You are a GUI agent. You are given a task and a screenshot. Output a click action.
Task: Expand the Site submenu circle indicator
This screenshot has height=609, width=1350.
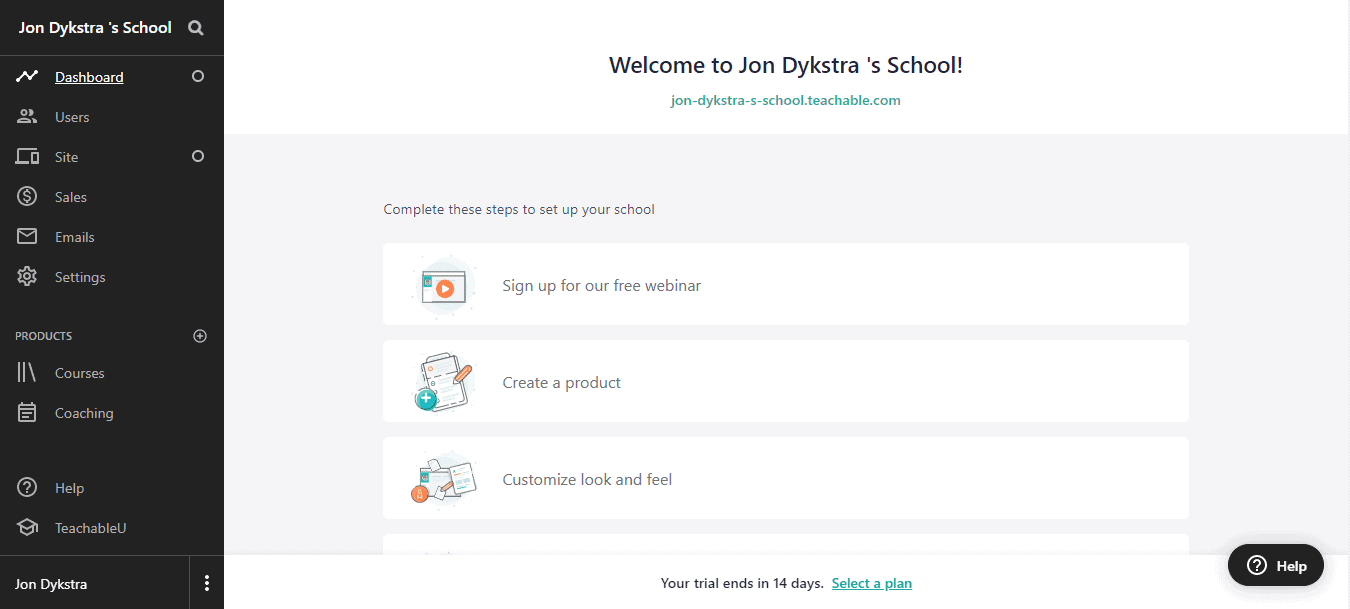point(198,156)
